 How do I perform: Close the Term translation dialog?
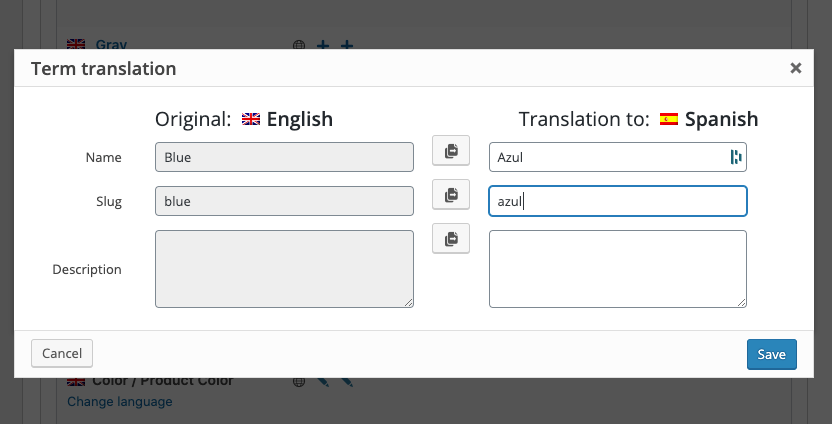796,68
